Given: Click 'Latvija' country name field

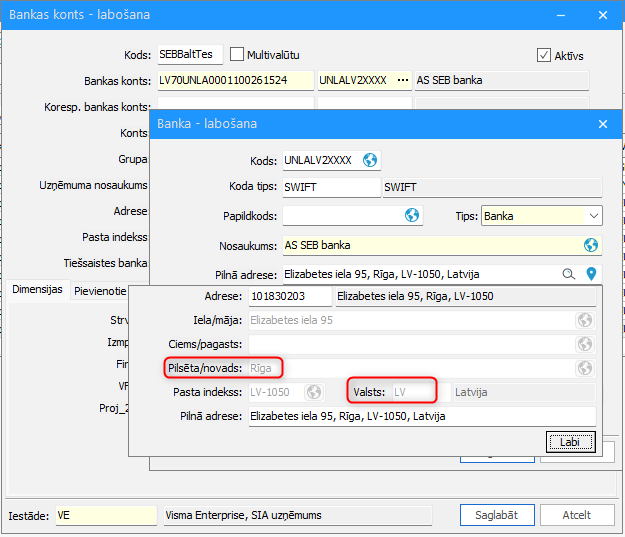Looking at the screenshot, I should pos(525,392).
